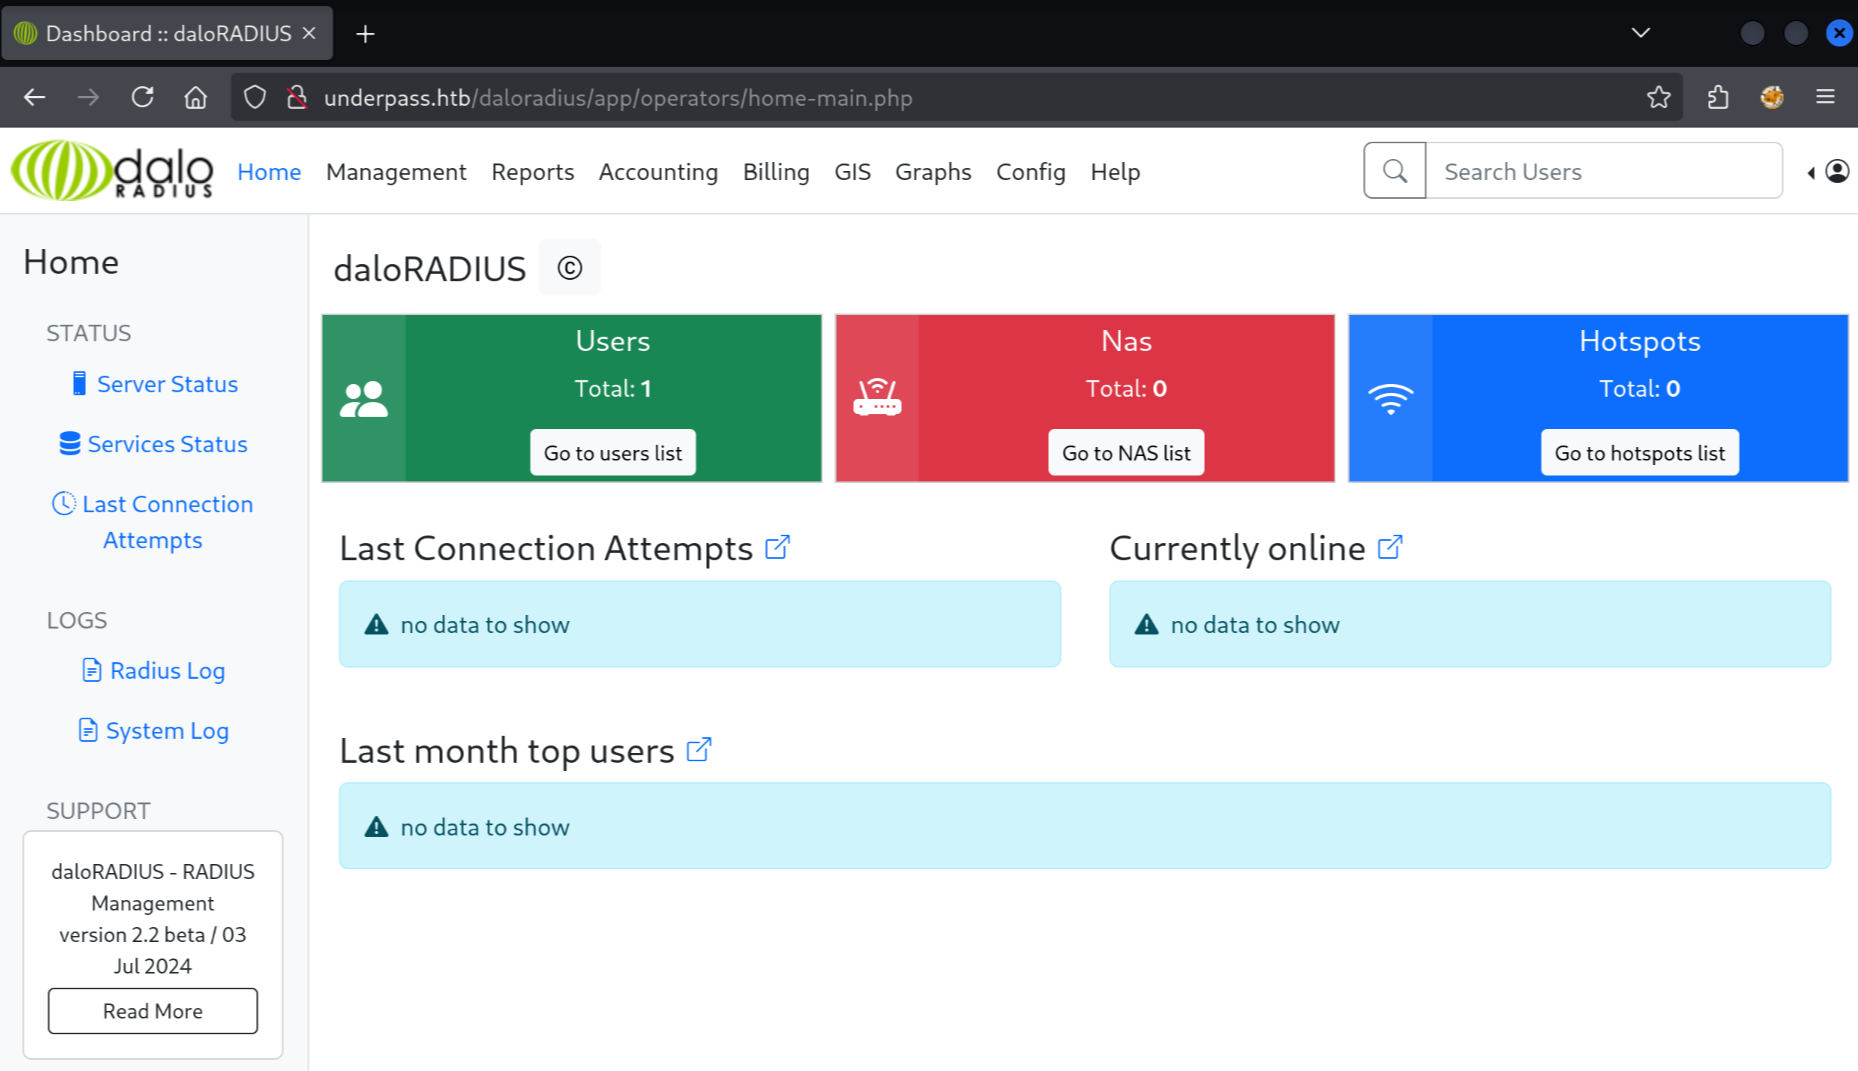Open a new browser tab
This screenshot has height=1071, width=1858.
point(365,34)
